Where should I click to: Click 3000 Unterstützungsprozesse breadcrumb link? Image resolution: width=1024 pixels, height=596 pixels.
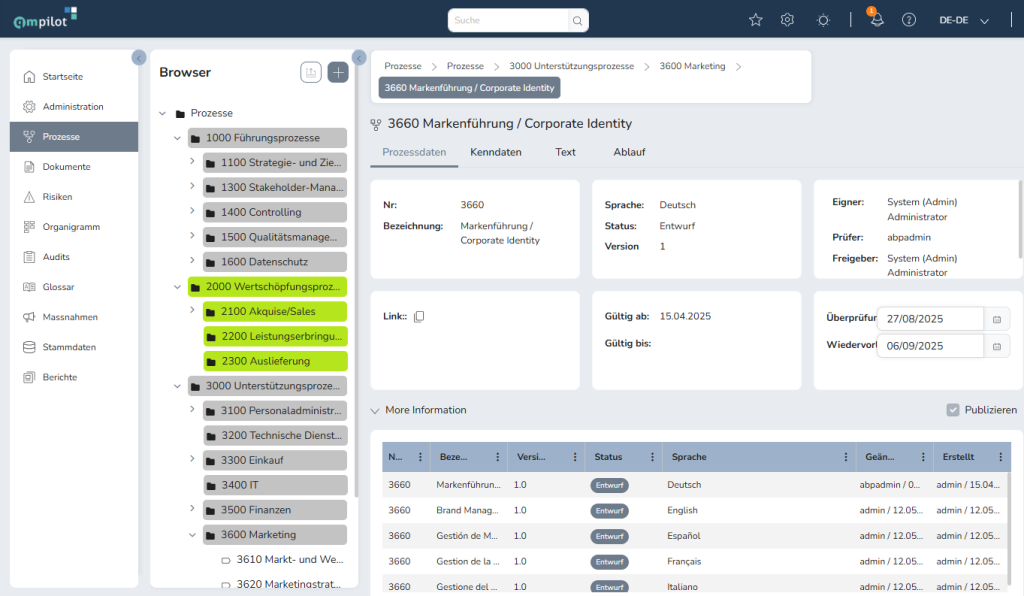571,66
